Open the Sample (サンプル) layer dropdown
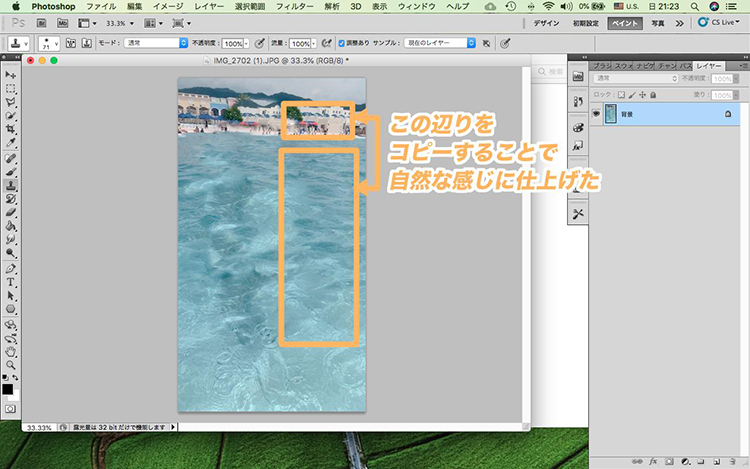Screen dimensions: 750x469 (x=440, y=43)
